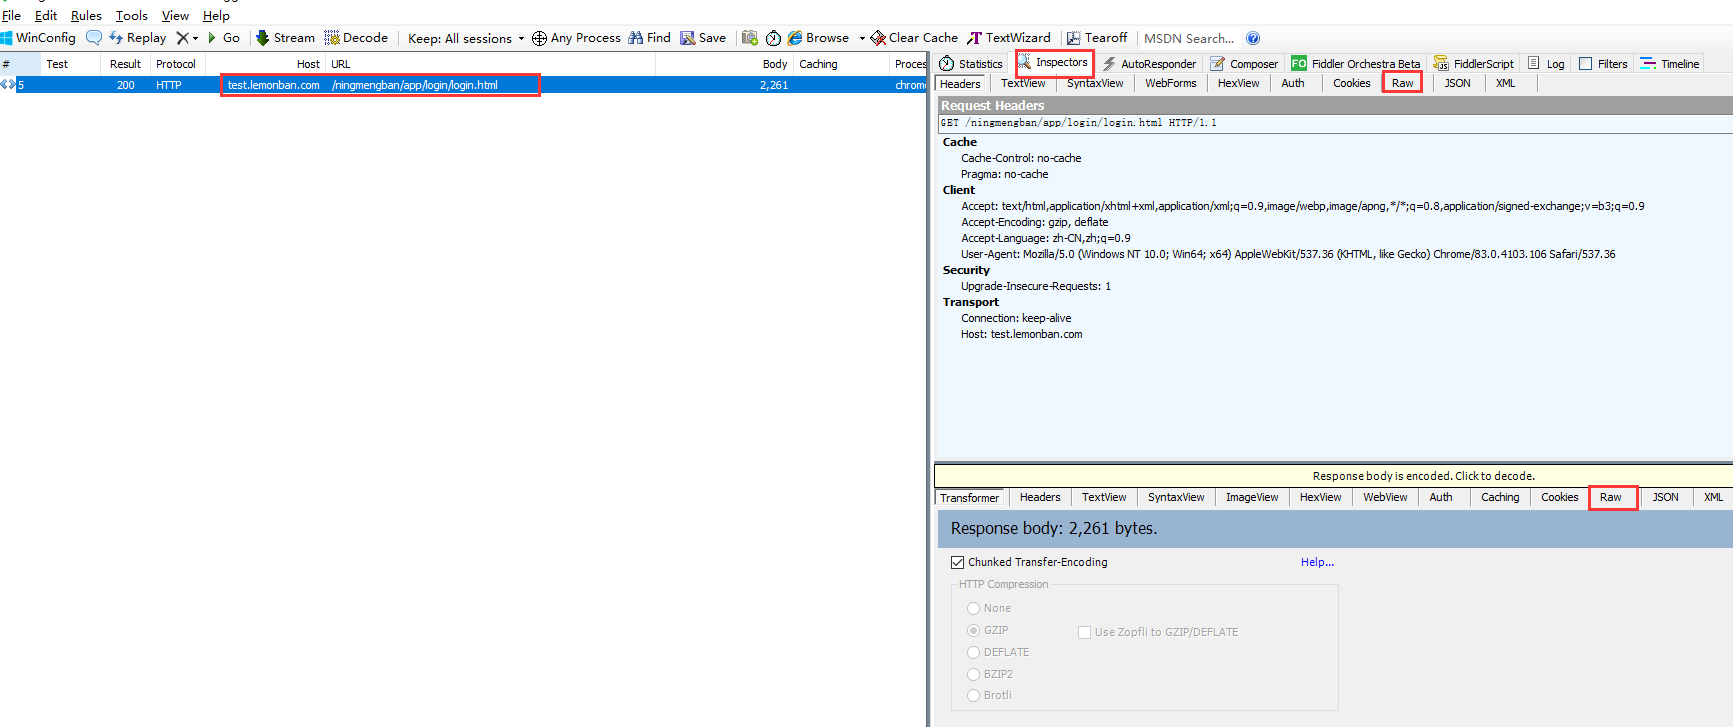1733x727 pixels.
Task: Toggle the Decode toolbar button
Action: [356, 38]
